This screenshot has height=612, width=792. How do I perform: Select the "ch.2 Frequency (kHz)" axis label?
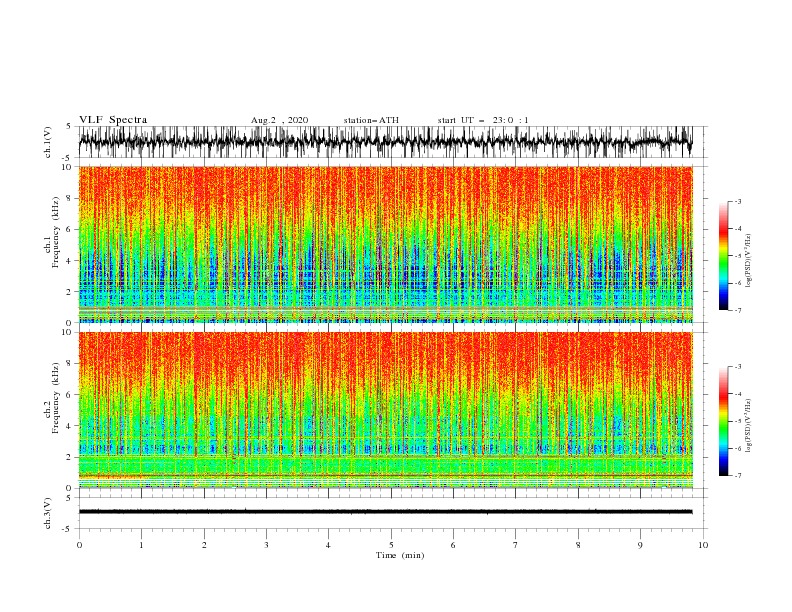click(52, 398)
